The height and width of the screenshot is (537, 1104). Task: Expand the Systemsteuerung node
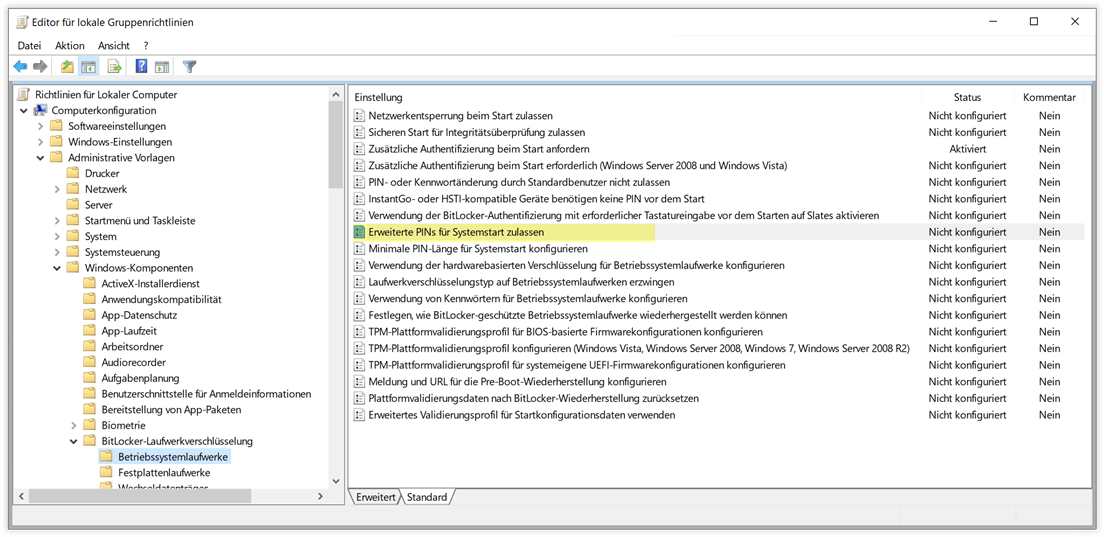(58, 252)
